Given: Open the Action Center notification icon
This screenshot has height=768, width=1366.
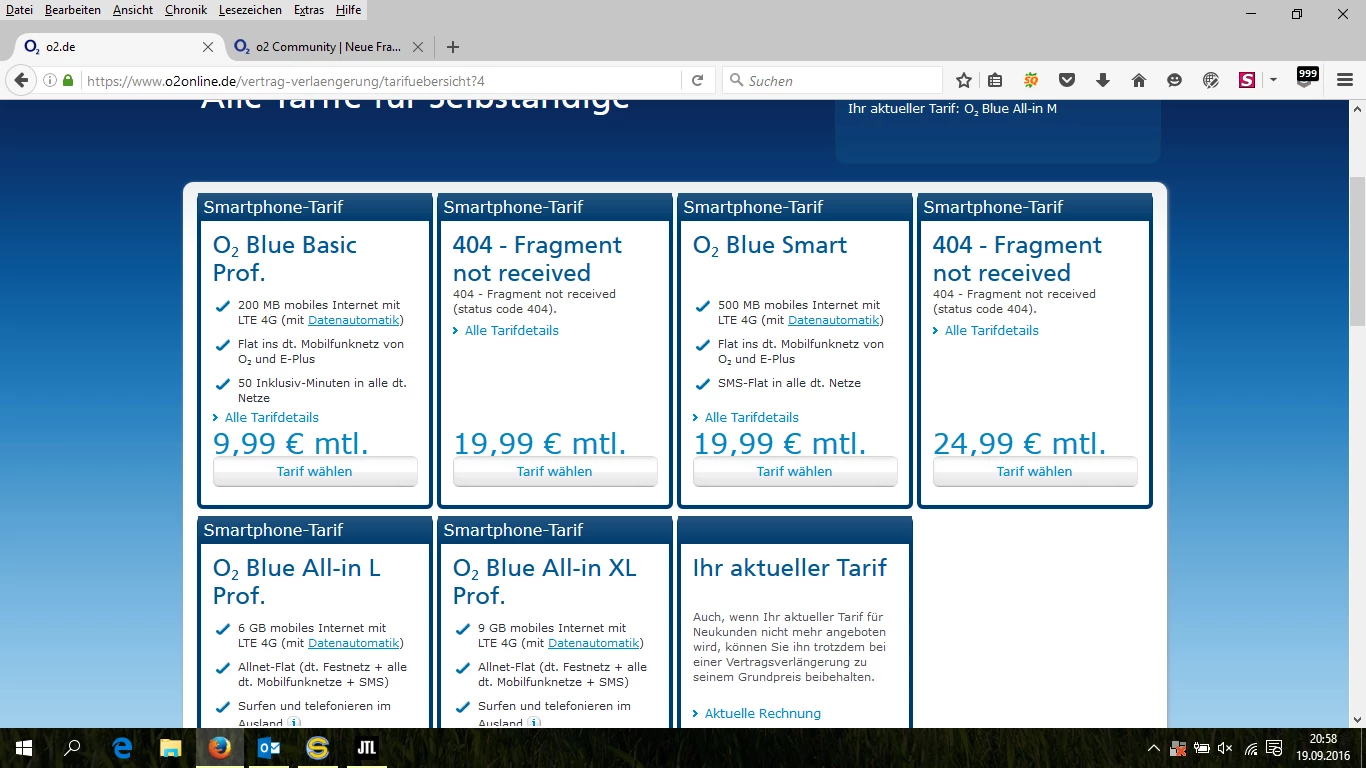Looking at the screenshot, I should tap(1275, 748).
